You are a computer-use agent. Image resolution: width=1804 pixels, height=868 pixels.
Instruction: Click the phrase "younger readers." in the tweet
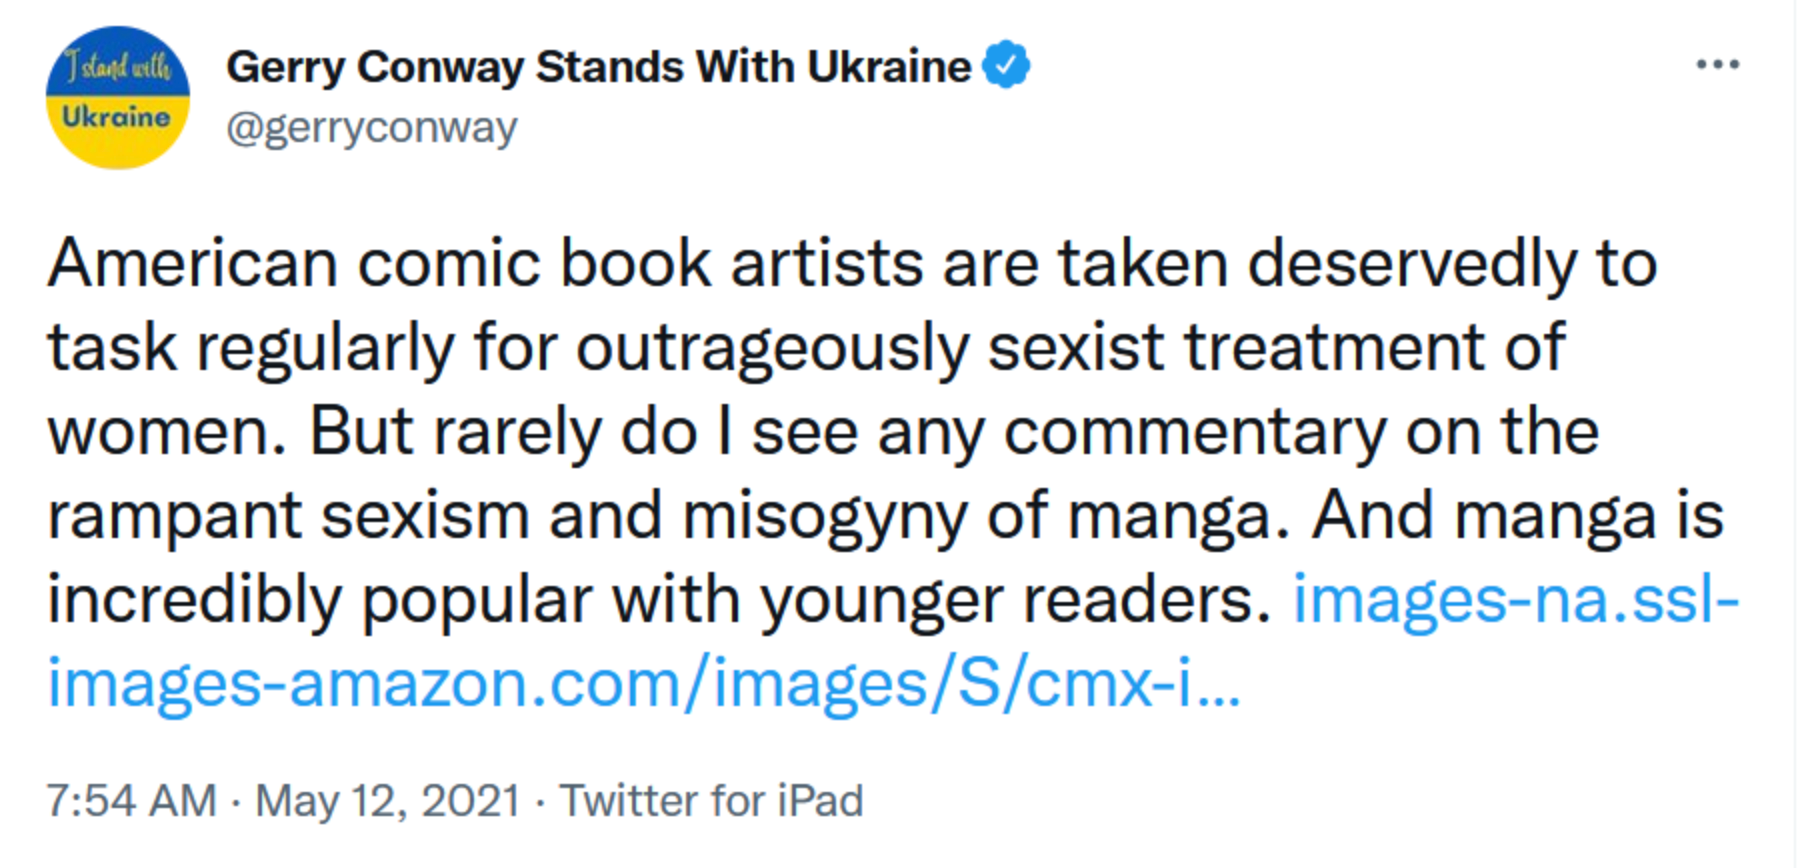pyautogui.click(x=1015, y=600)
